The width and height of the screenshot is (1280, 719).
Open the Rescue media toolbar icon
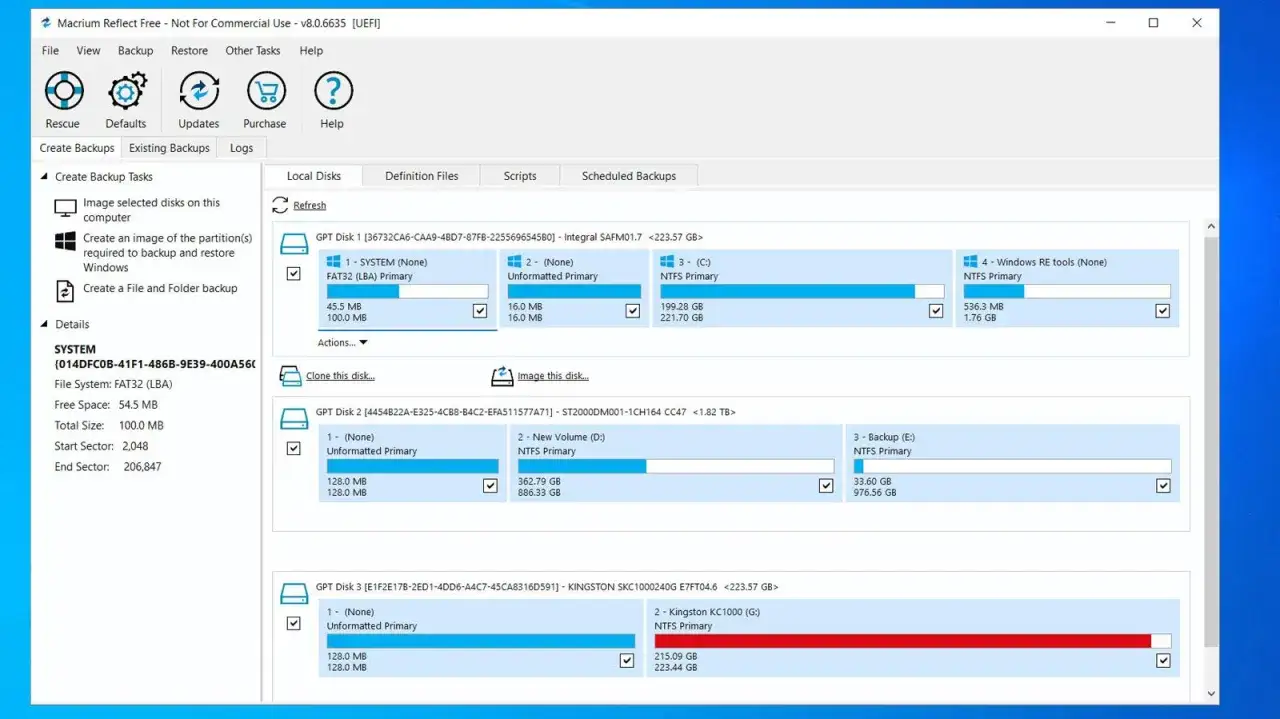pos(63,91)
